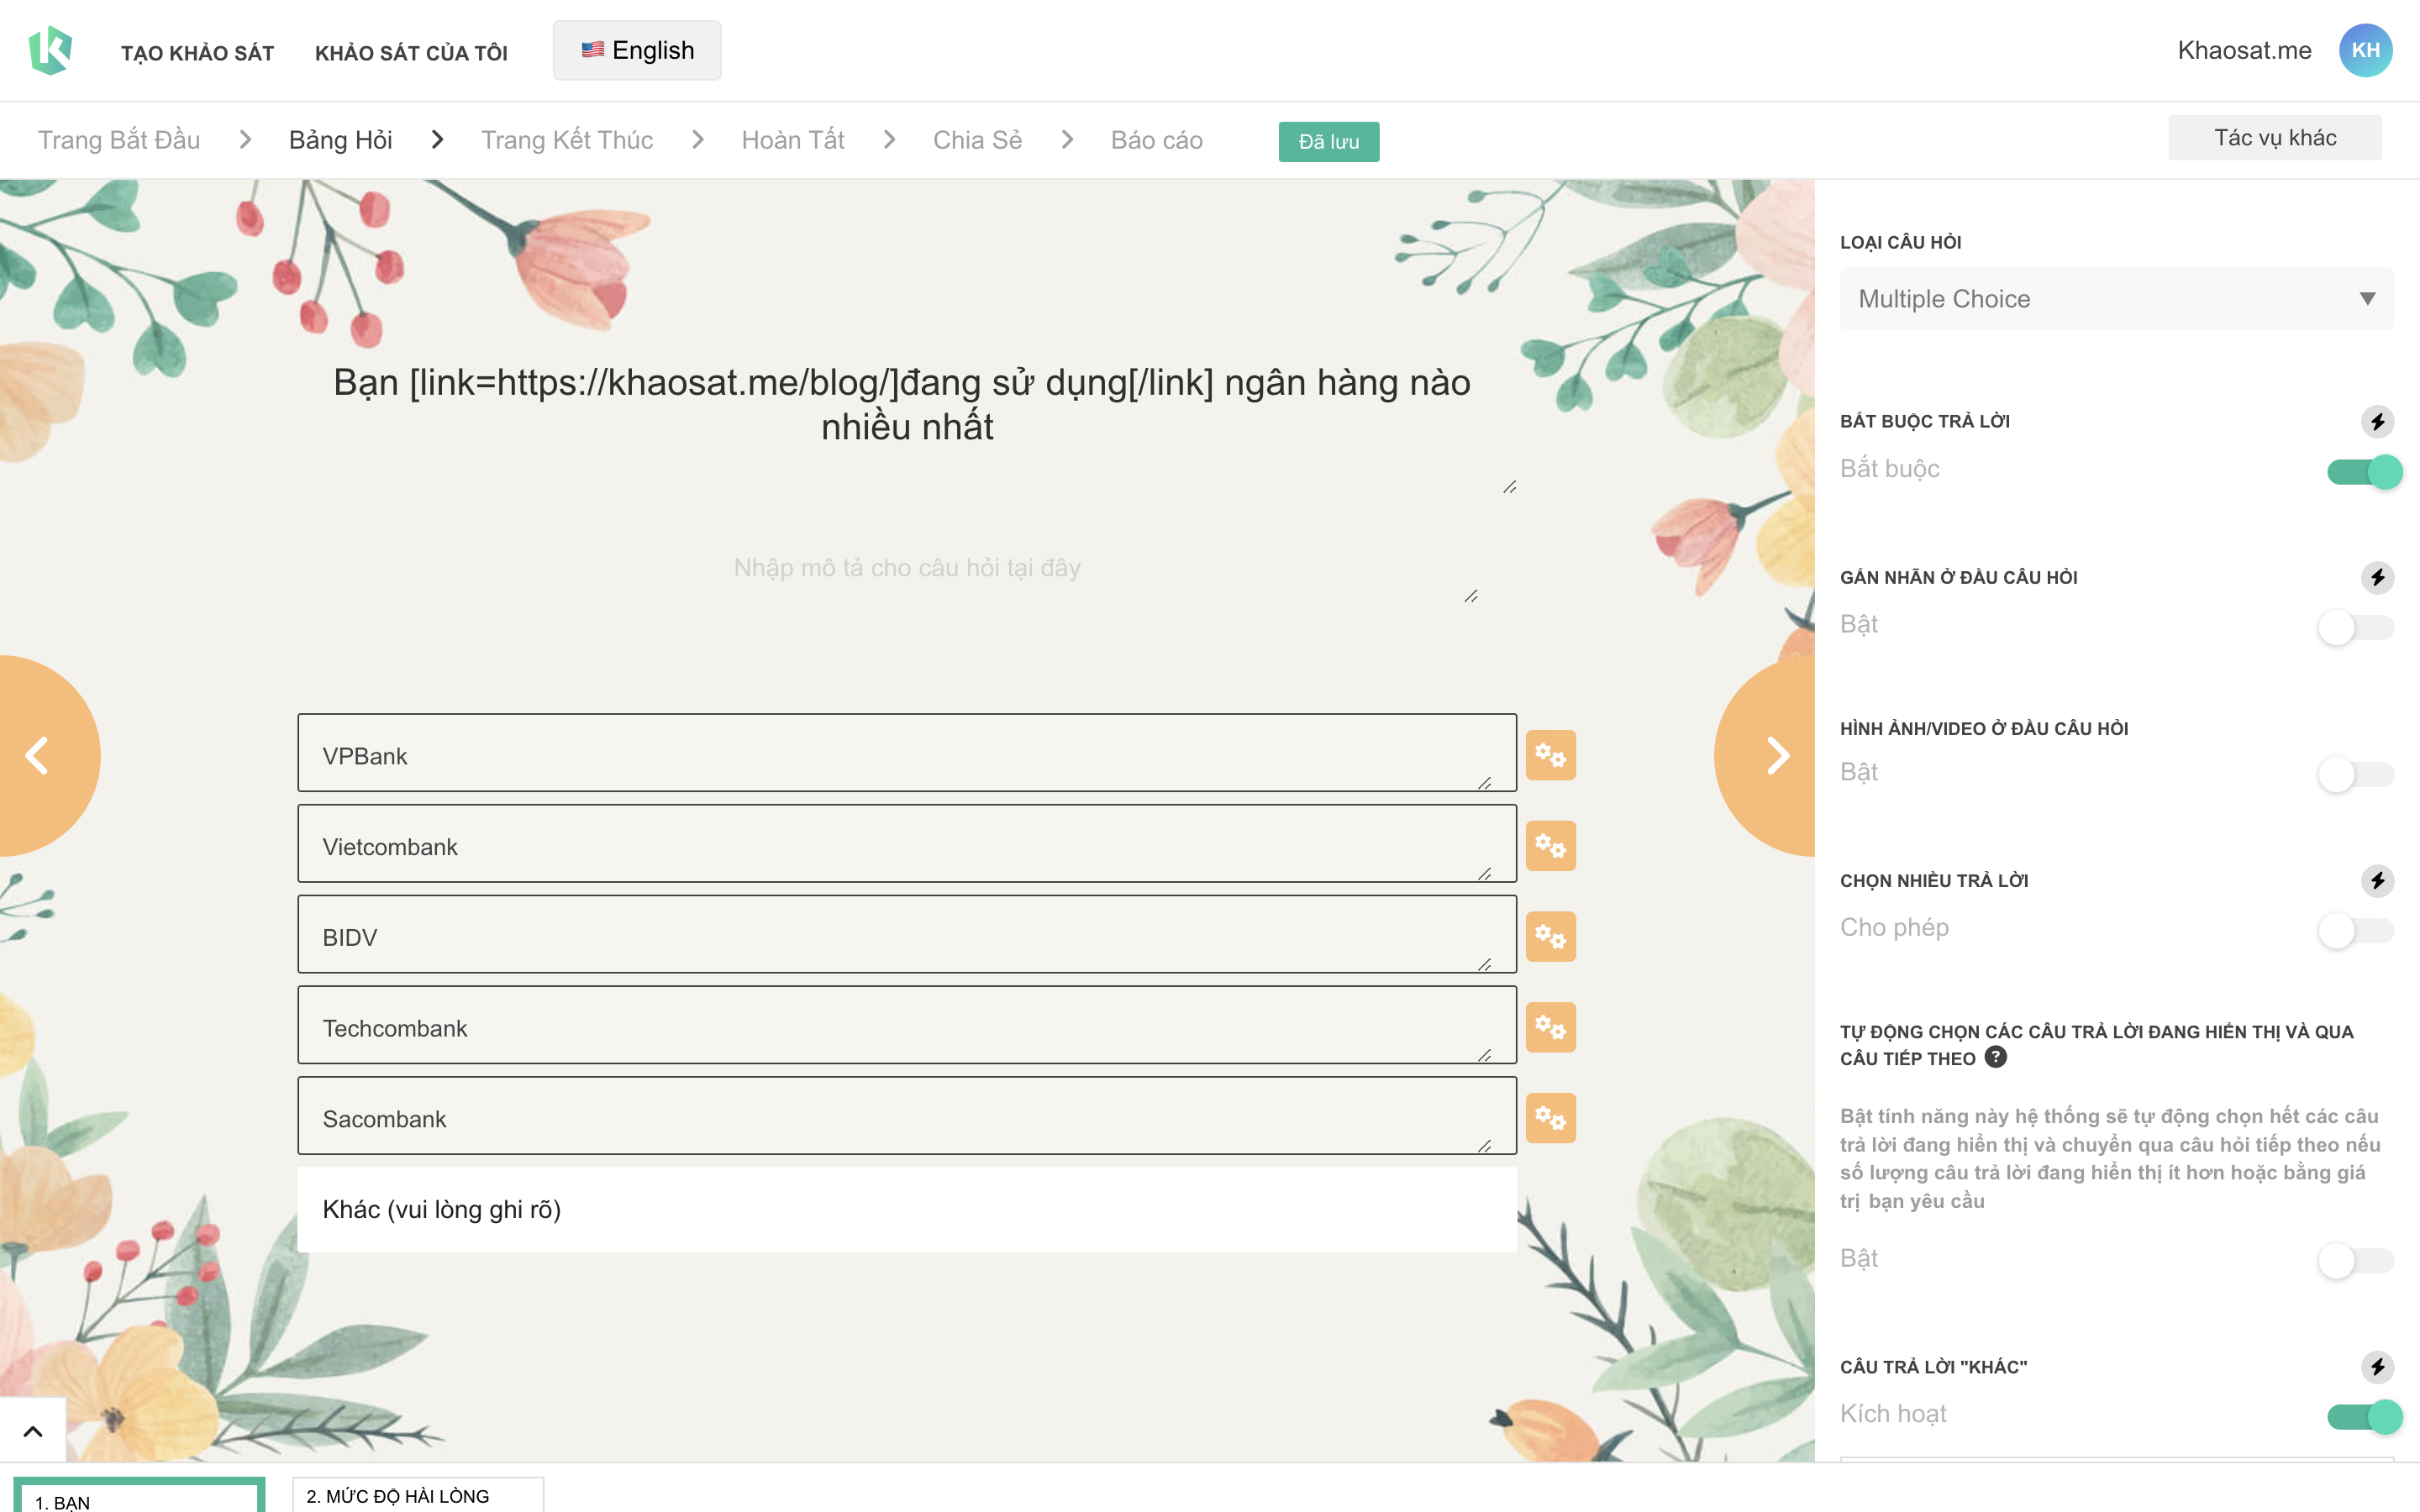Click lightning icon next to Chọn nhiều trả lời
The height and width of the screenshot is (1512, 2420).
[x=2377, y=880]
